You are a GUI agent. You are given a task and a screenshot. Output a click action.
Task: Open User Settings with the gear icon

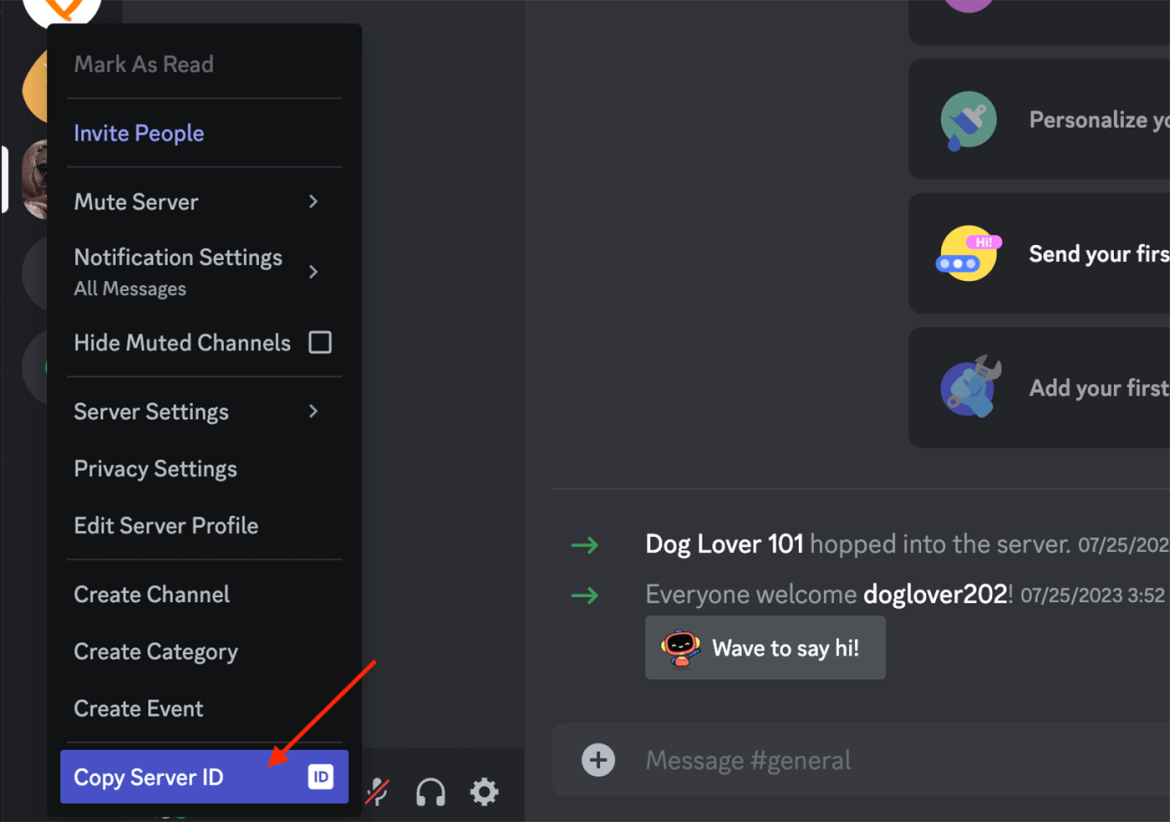click(484, 791)
